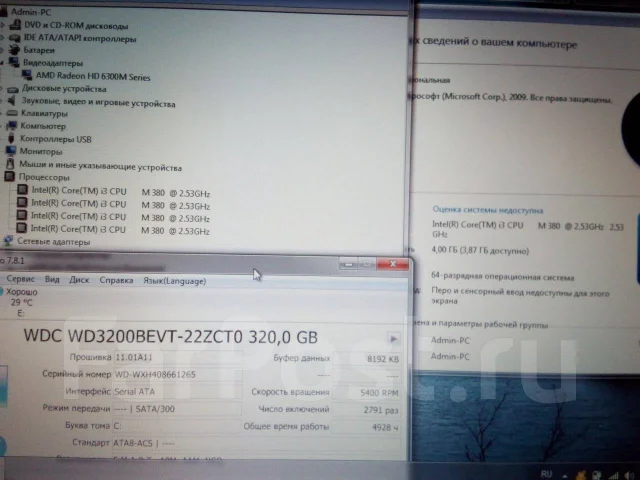Viewport: 640px width, 480px height.
Task: Click the Общее время работы 4928 ч value
Action: coord(367,427)
